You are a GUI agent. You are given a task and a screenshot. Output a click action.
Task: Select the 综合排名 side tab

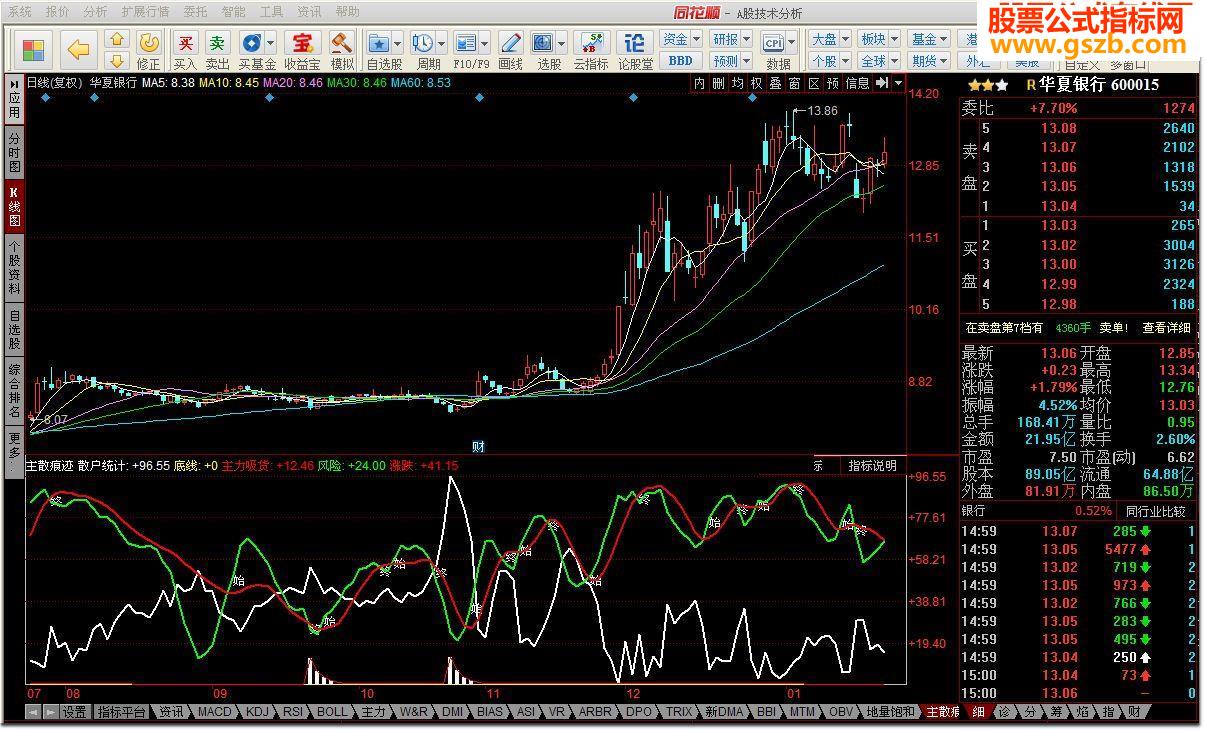[14, 392]
